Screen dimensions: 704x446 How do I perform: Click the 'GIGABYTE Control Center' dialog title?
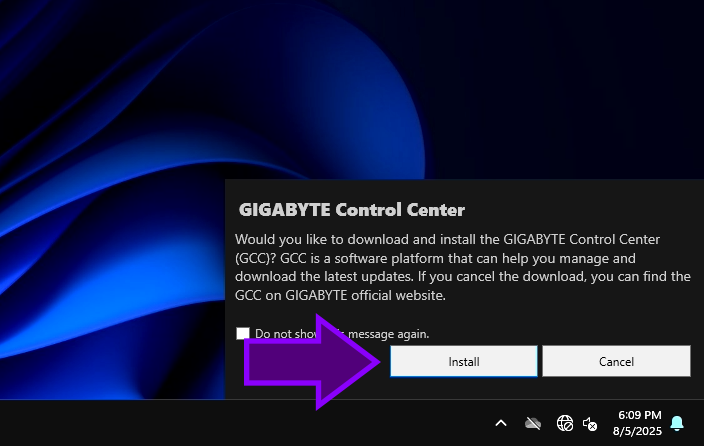coord(352,210)
